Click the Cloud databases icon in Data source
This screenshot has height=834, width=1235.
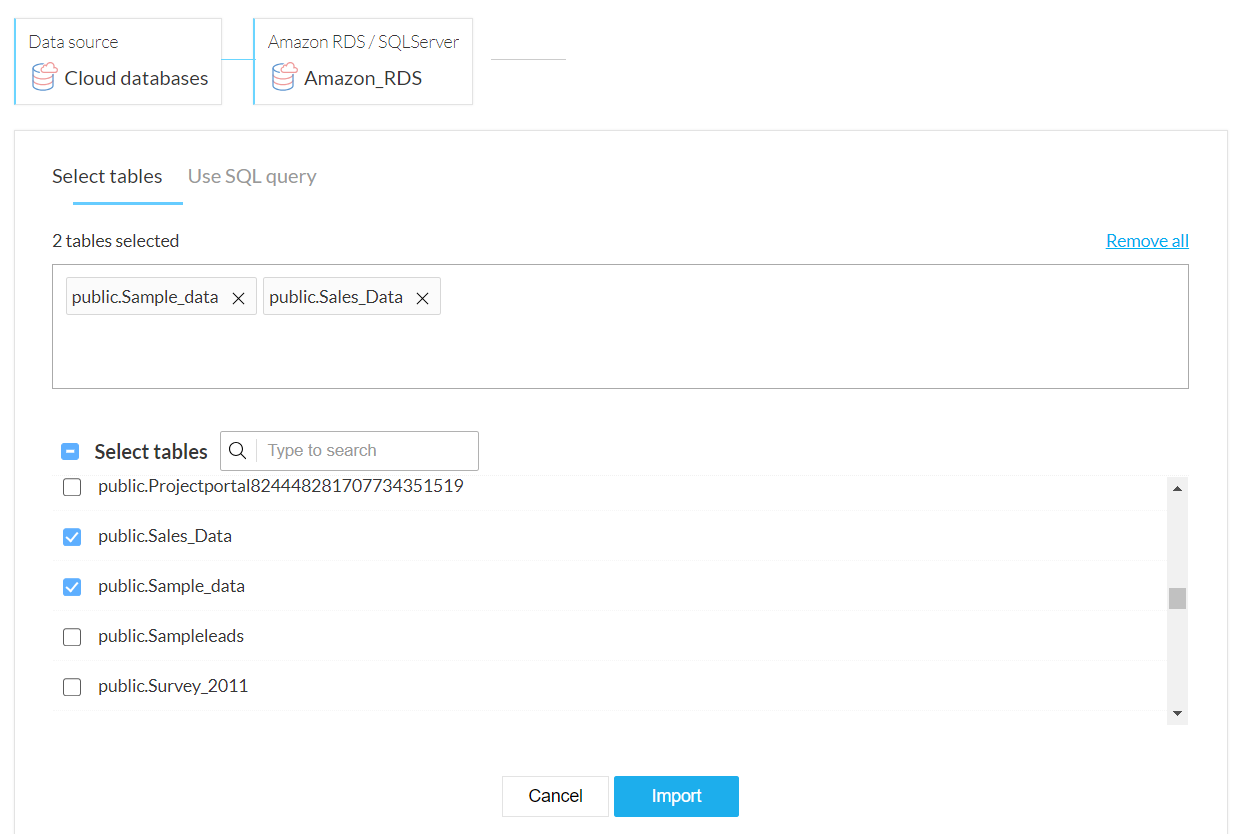tap(44, 77)
